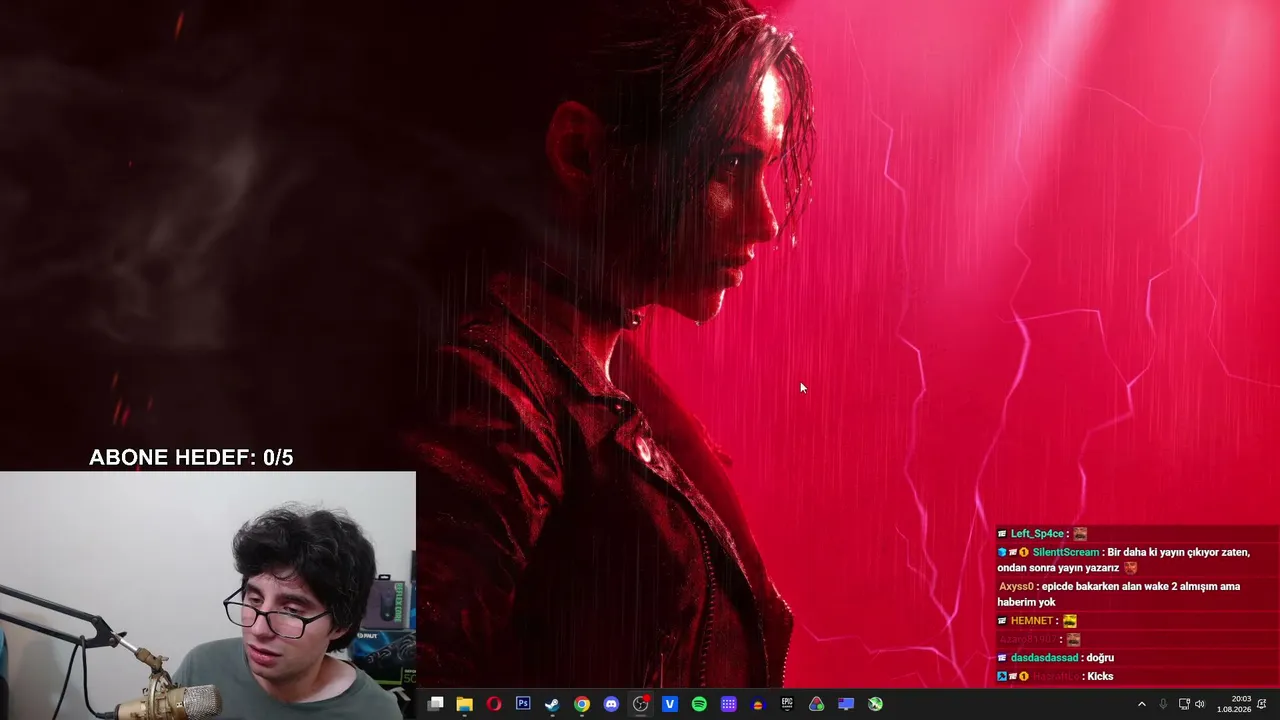Open Steam from the taskbar
This screenshot has height=720, width=1280.
pos(552,704)
